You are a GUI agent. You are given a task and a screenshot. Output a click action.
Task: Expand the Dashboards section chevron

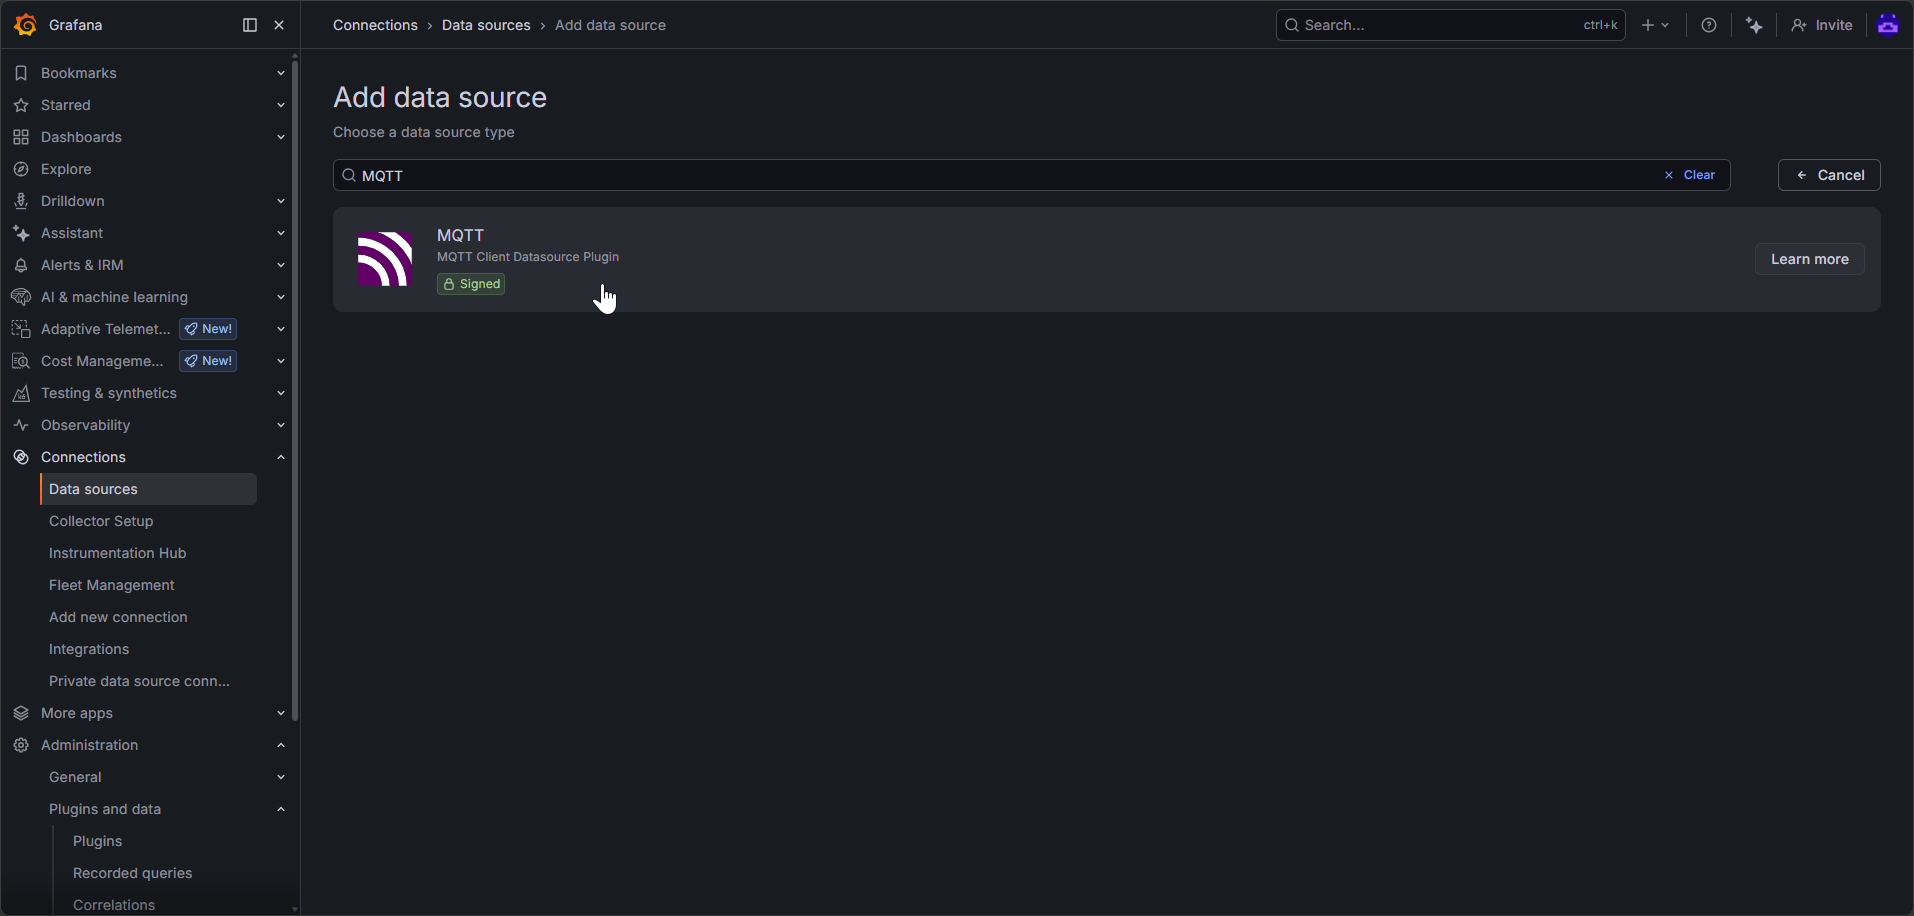pos(281,137)
